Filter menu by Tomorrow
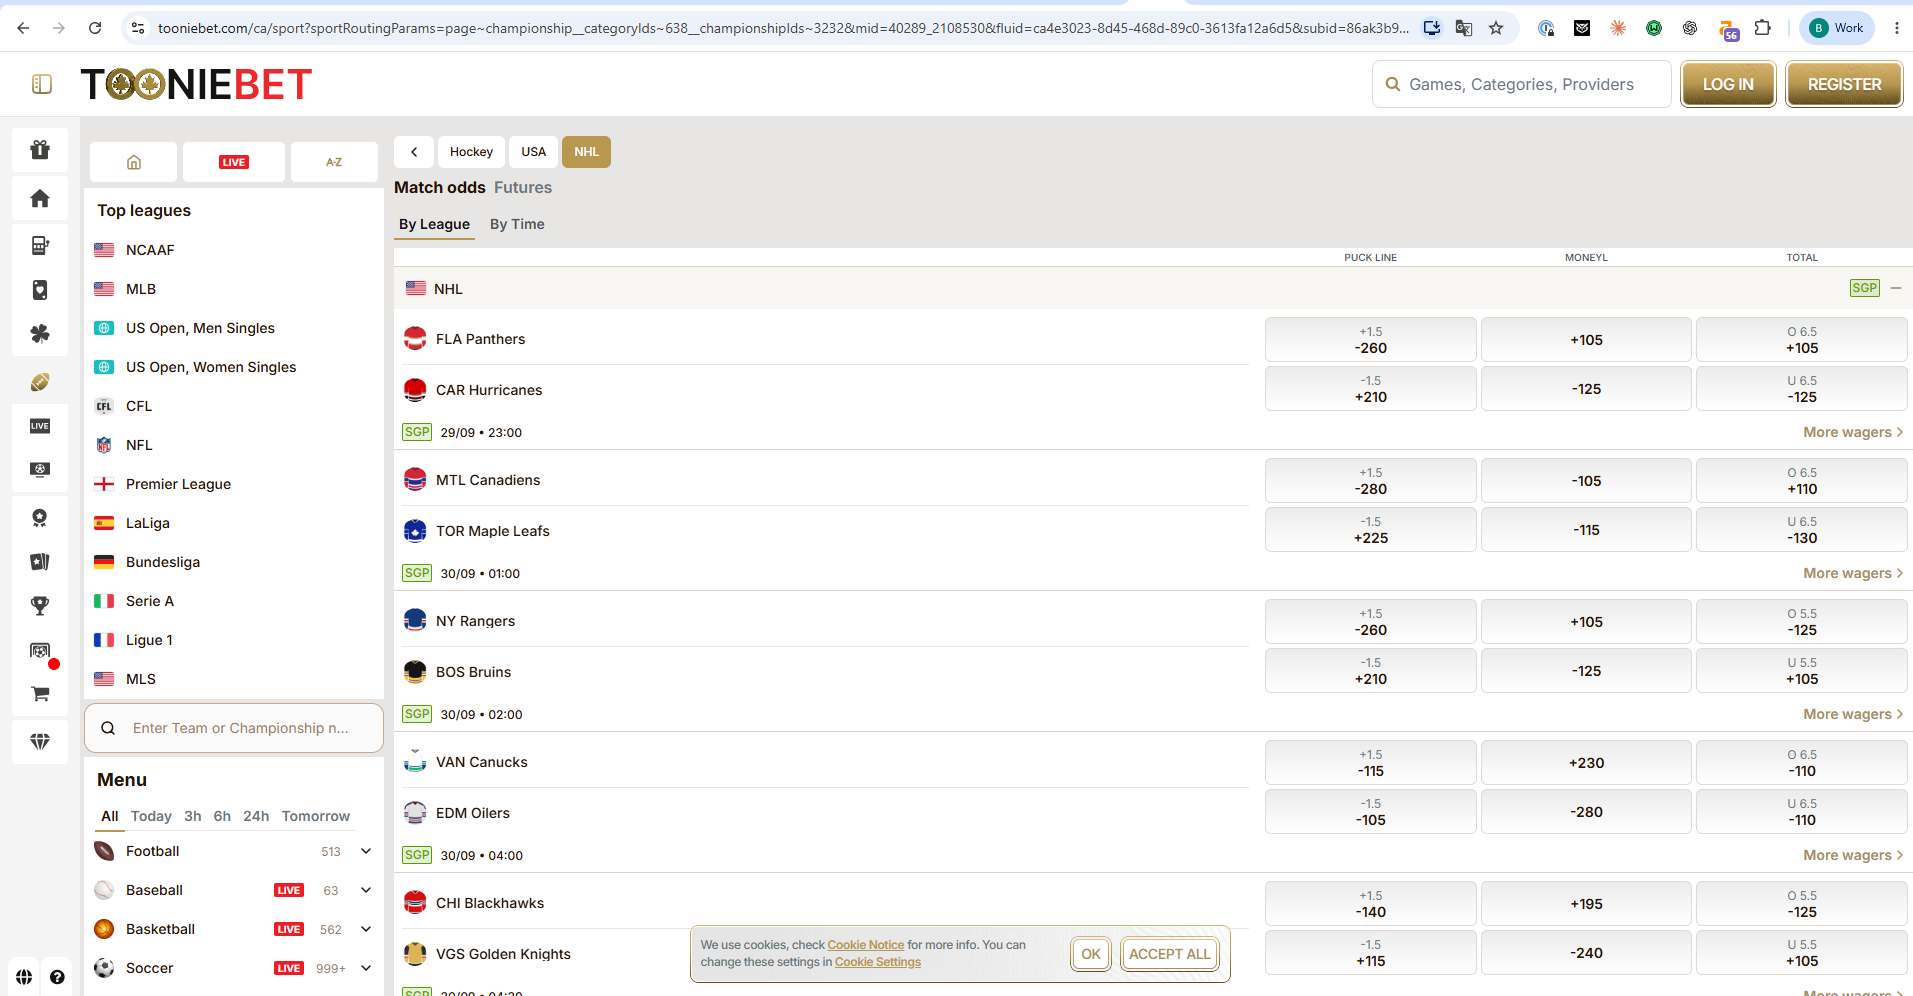1913x996 pixels. 316,816
